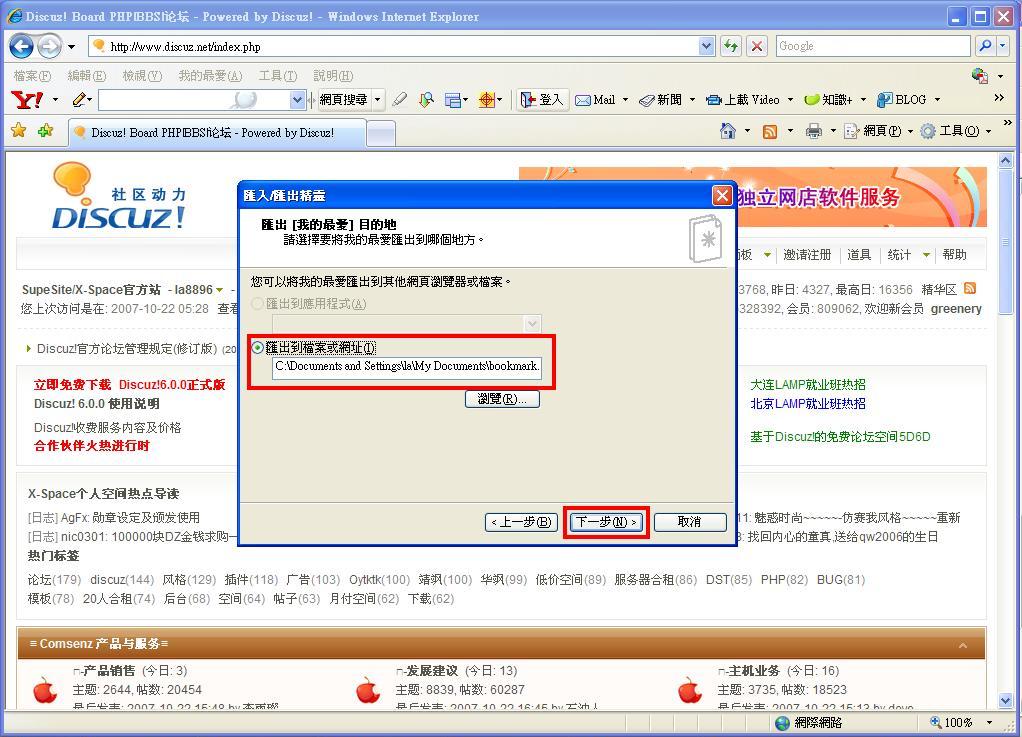1022x737 pixels.
Task: Open 知識+ toolbar item
Action: [828, 100]
